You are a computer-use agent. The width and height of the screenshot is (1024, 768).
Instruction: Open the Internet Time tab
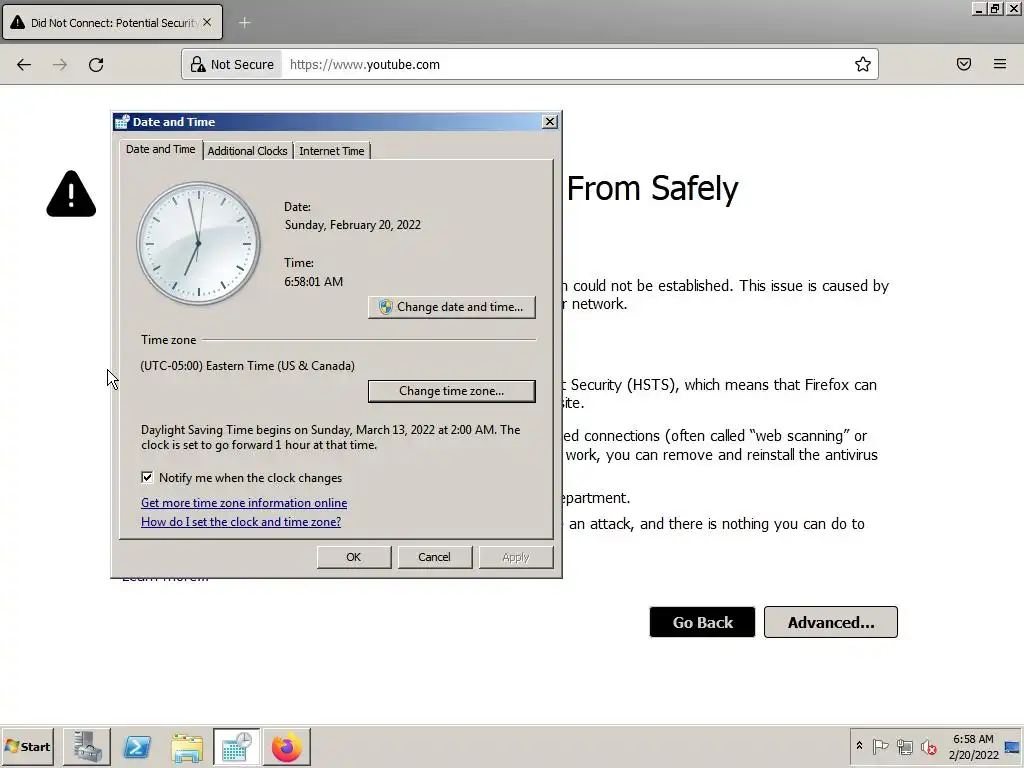[332, 151]
